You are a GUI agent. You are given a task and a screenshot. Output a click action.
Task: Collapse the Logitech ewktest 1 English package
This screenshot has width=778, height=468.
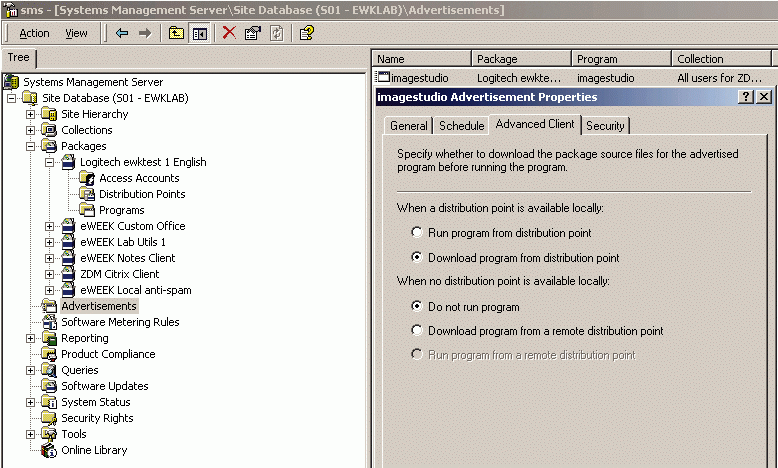[50, 162]
